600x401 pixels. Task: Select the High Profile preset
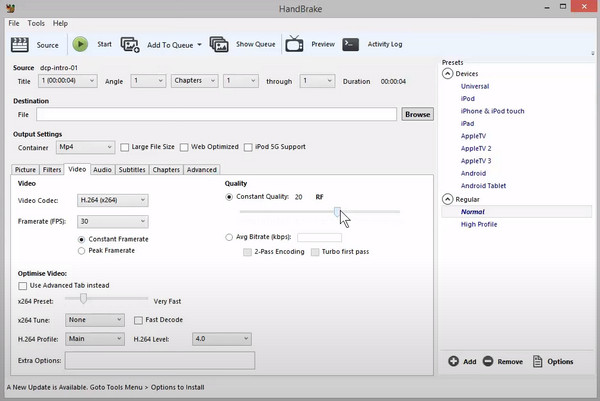(x=479, y=225)
